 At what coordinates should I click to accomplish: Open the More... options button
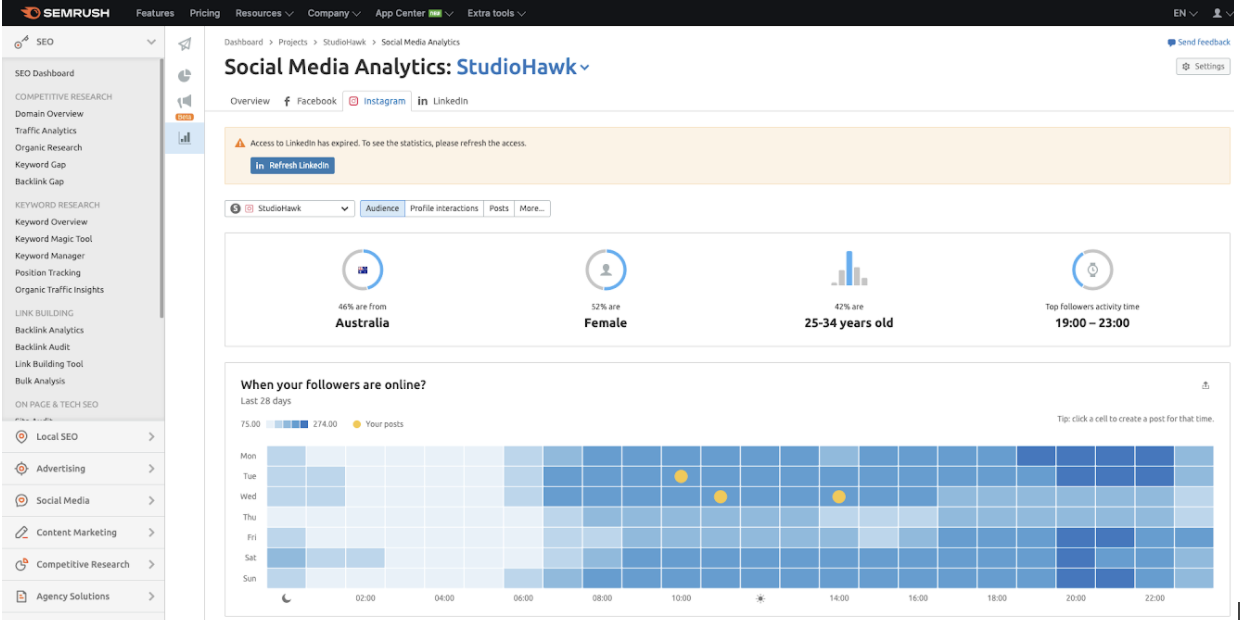(532, 209)
